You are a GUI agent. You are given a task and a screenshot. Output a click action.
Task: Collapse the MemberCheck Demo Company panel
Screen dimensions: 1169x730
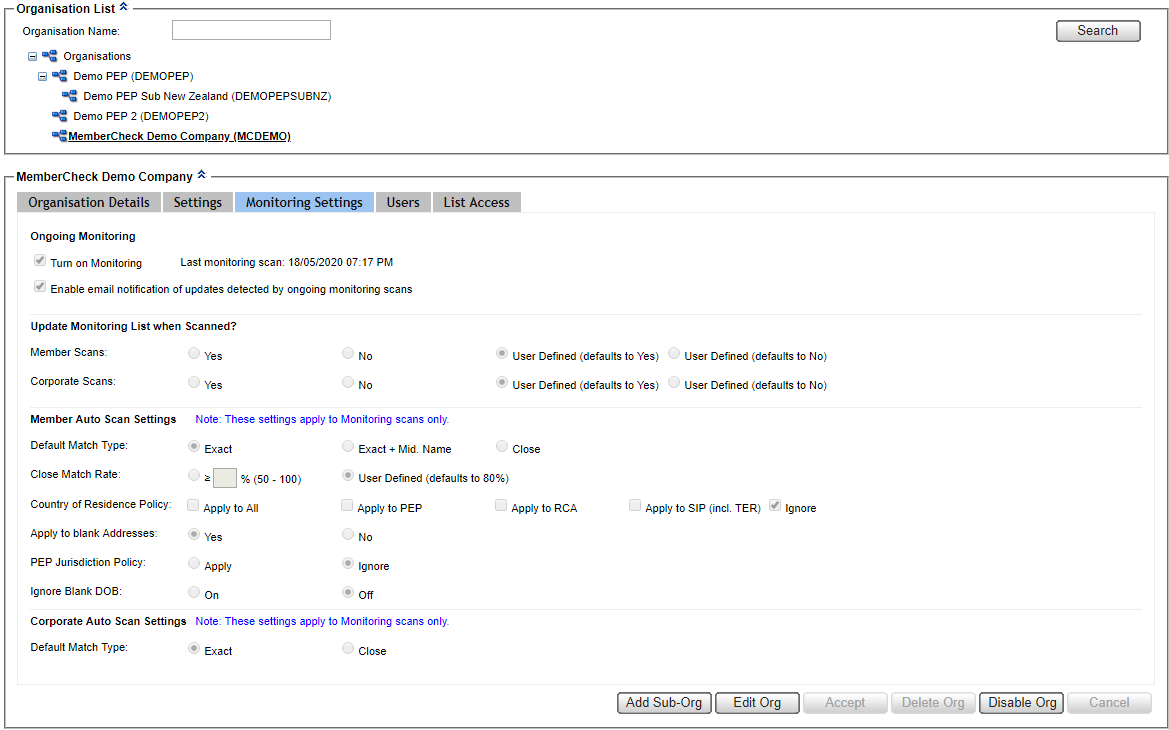coord(201,176)
